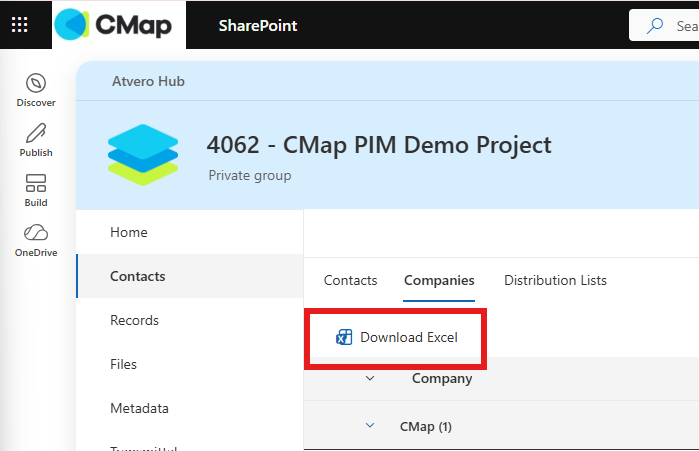Open Metadata in the site navigation
699x451 pixels.
190,408
